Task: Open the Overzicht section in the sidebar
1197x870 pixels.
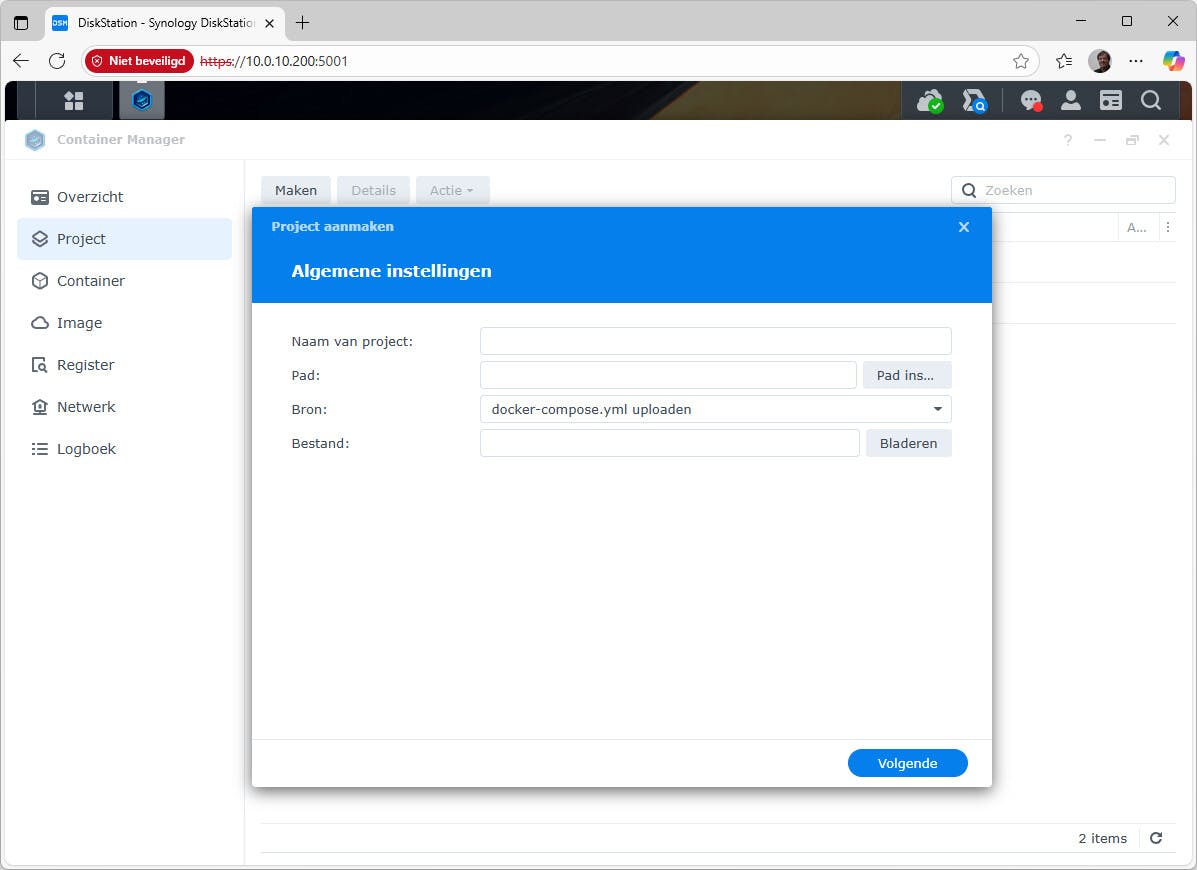Action: 88,197
